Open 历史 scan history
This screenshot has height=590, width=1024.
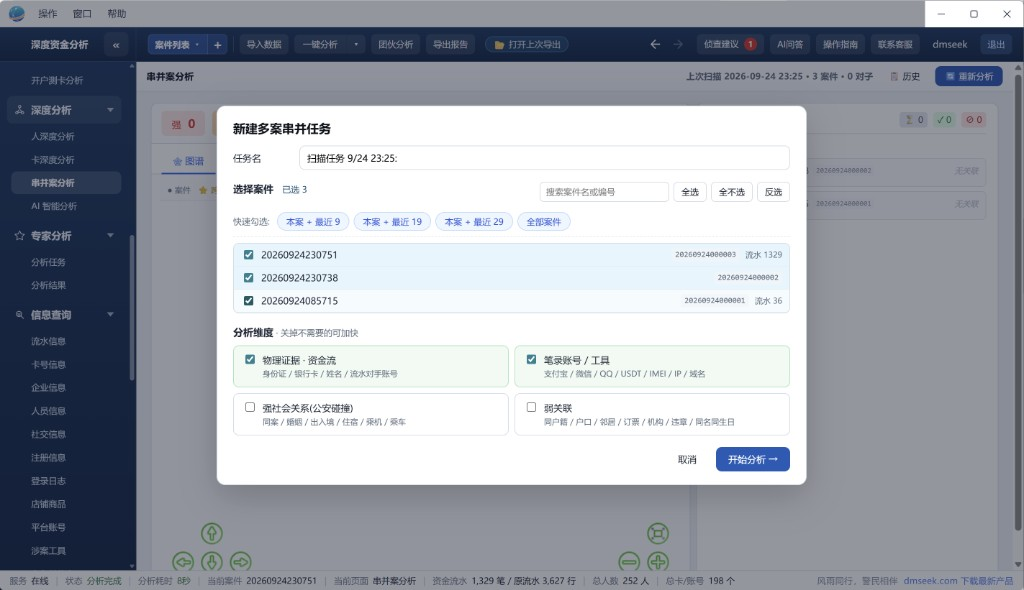coord(905,76)
